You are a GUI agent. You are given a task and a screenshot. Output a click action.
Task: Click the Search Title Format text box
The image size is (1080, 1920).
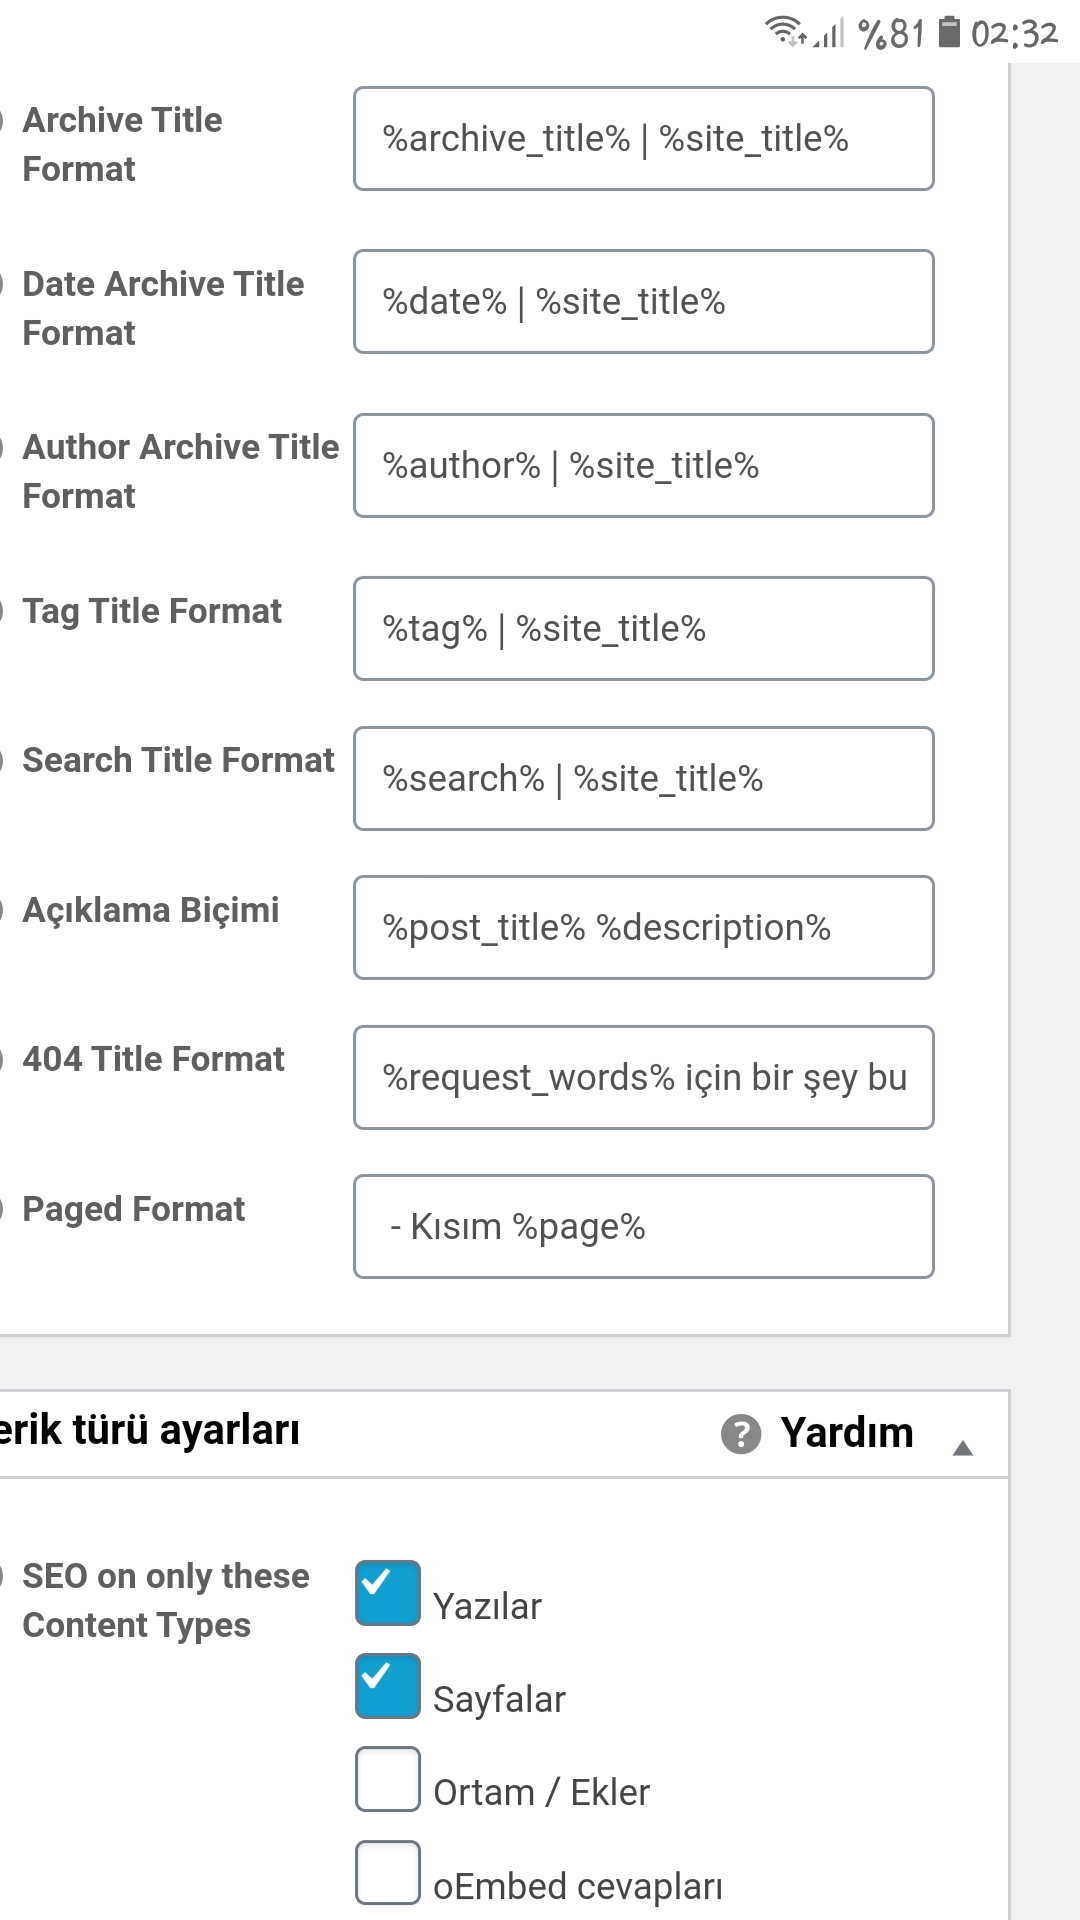coord(644,779)
